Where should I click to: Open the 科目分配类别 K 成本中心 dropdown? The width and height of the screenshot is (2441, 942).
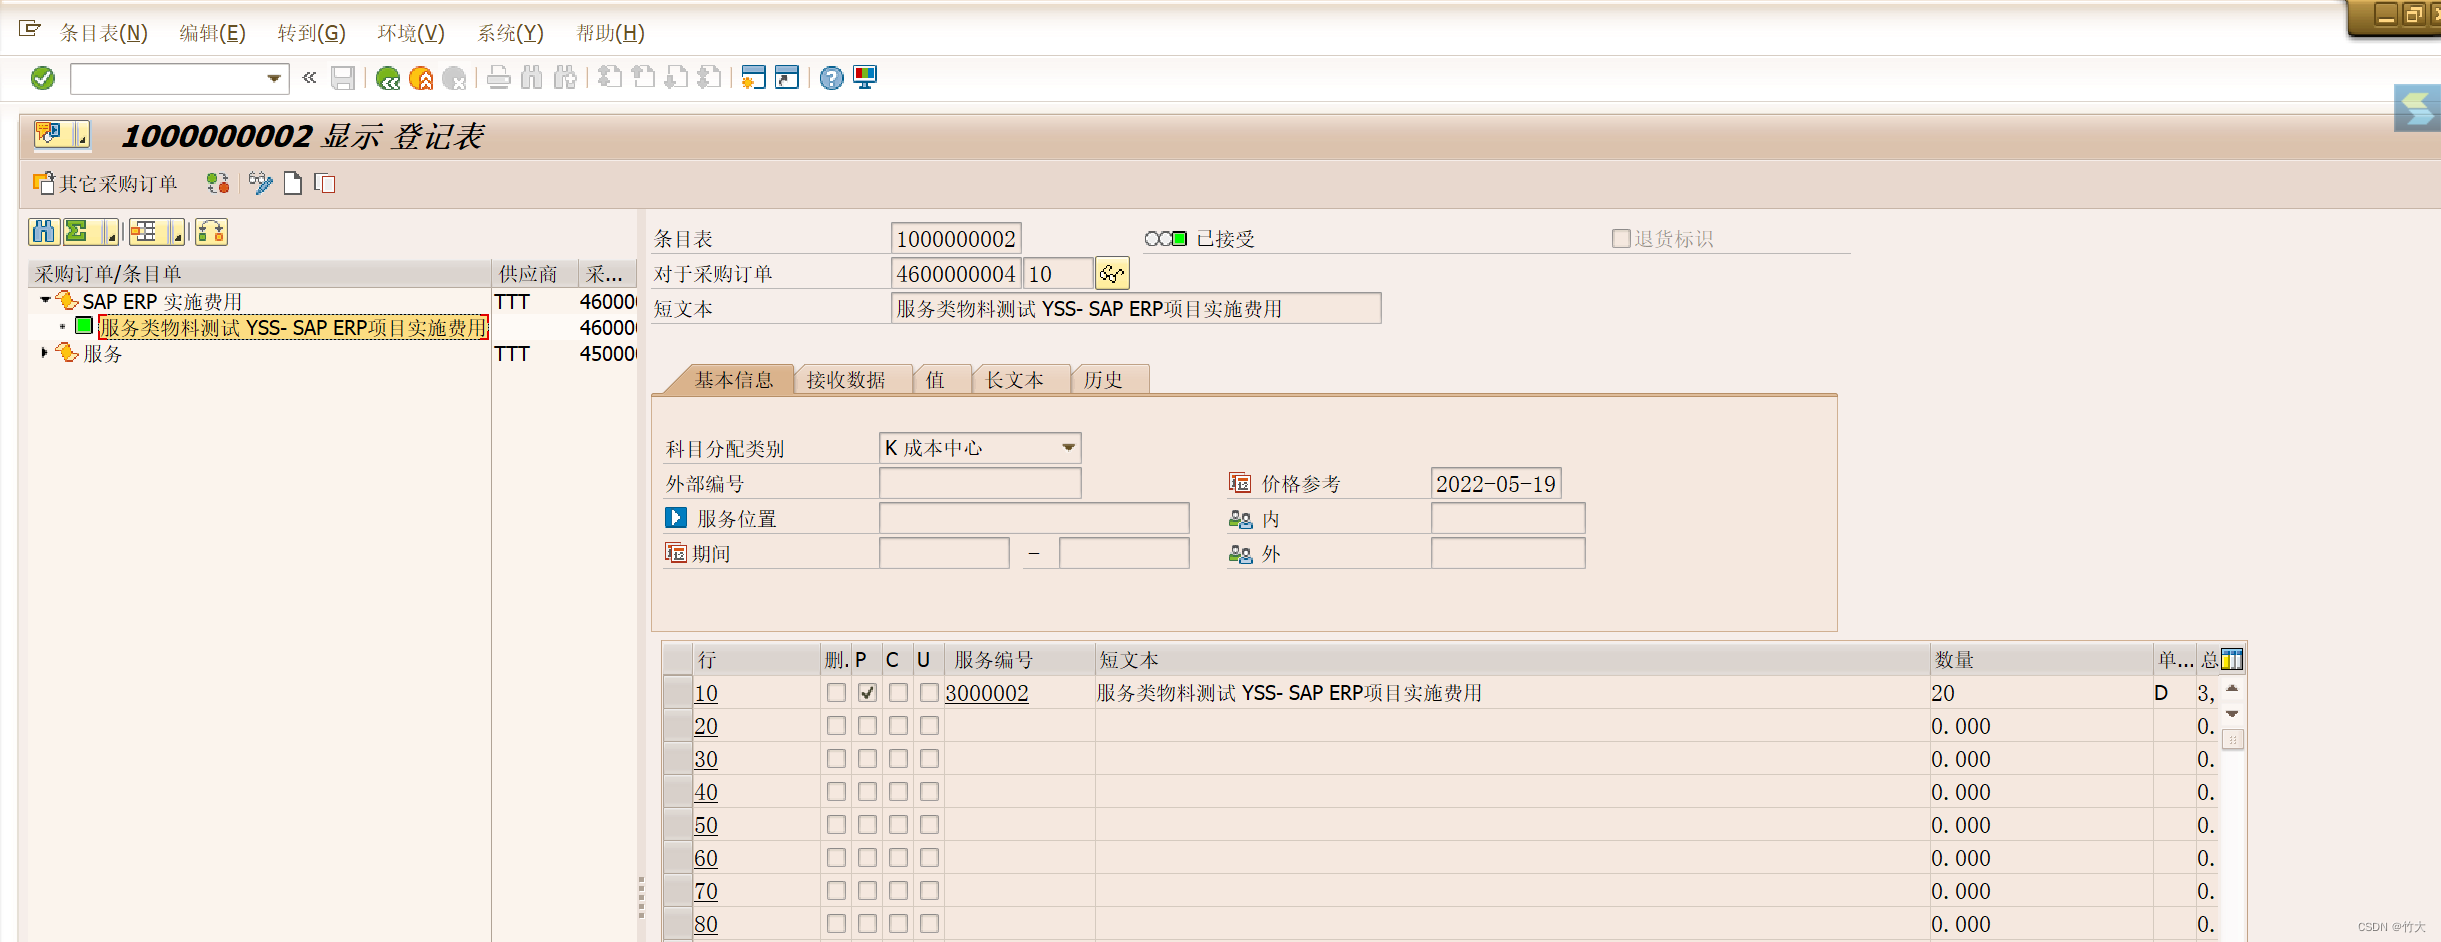pyautogui.click(x=1069, y=447)
